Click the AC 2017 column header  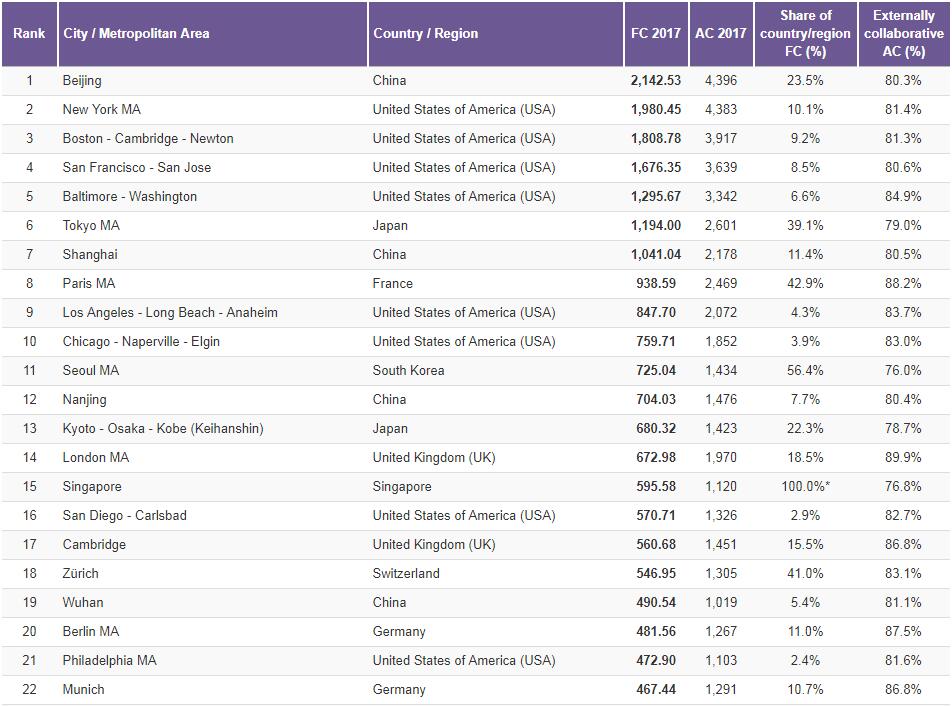720,33
